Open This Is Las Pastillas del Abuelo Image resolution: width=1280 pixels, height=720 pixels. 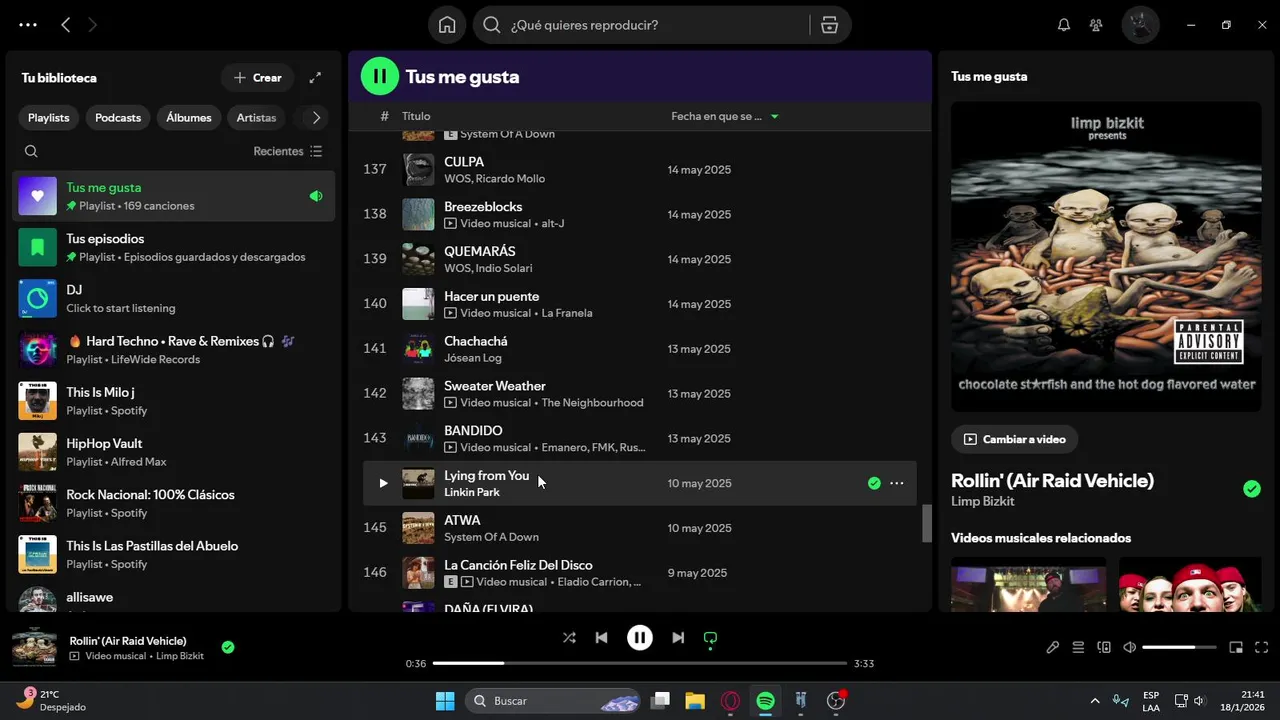tap(174, 554)
